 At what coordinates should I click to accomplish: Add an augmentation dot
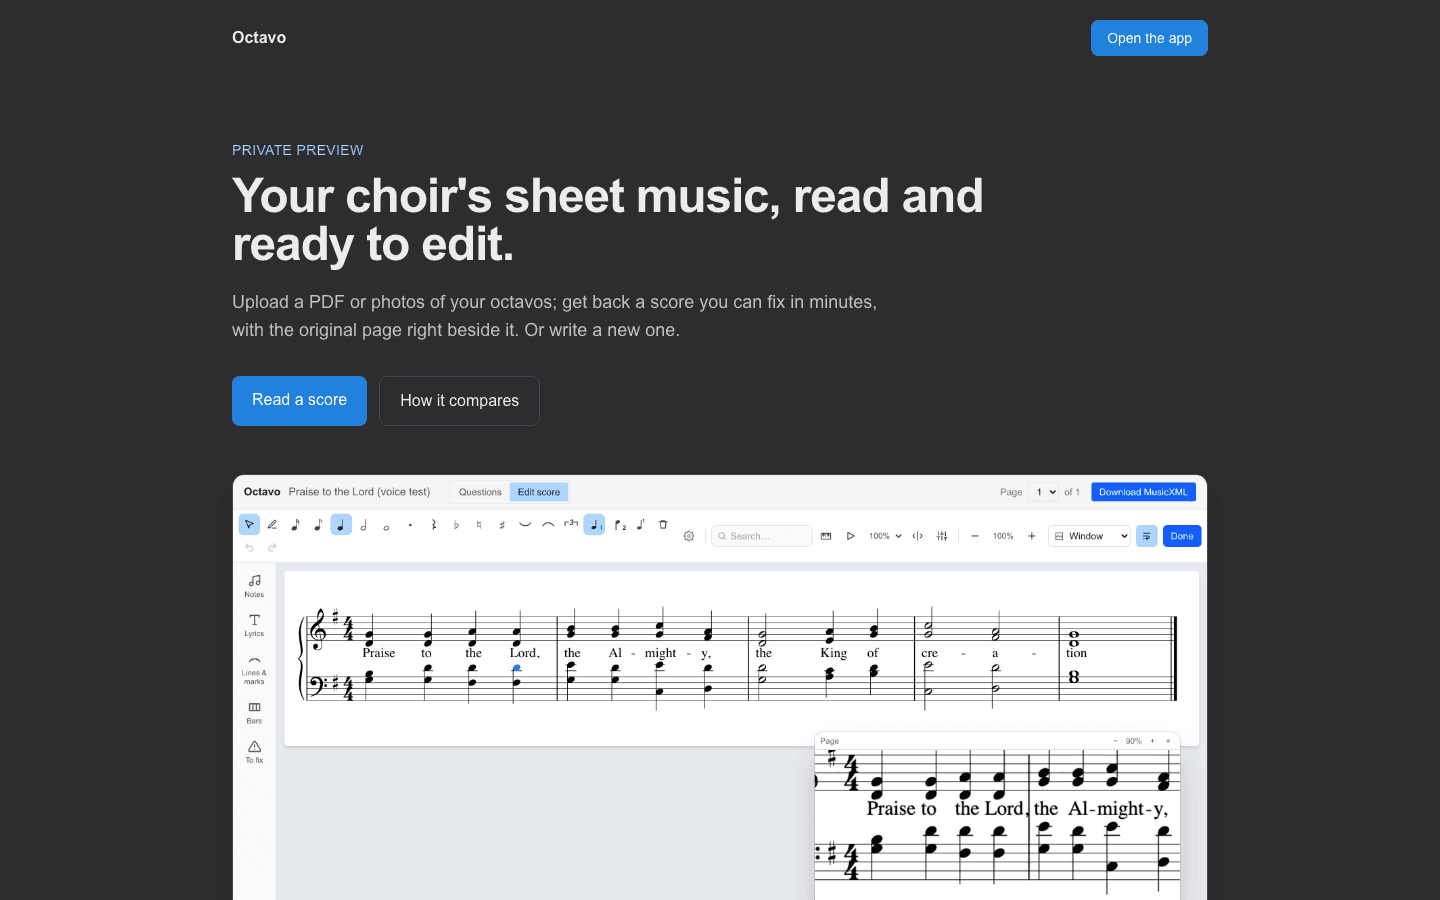pyautogui.click(x=410, y=524)
